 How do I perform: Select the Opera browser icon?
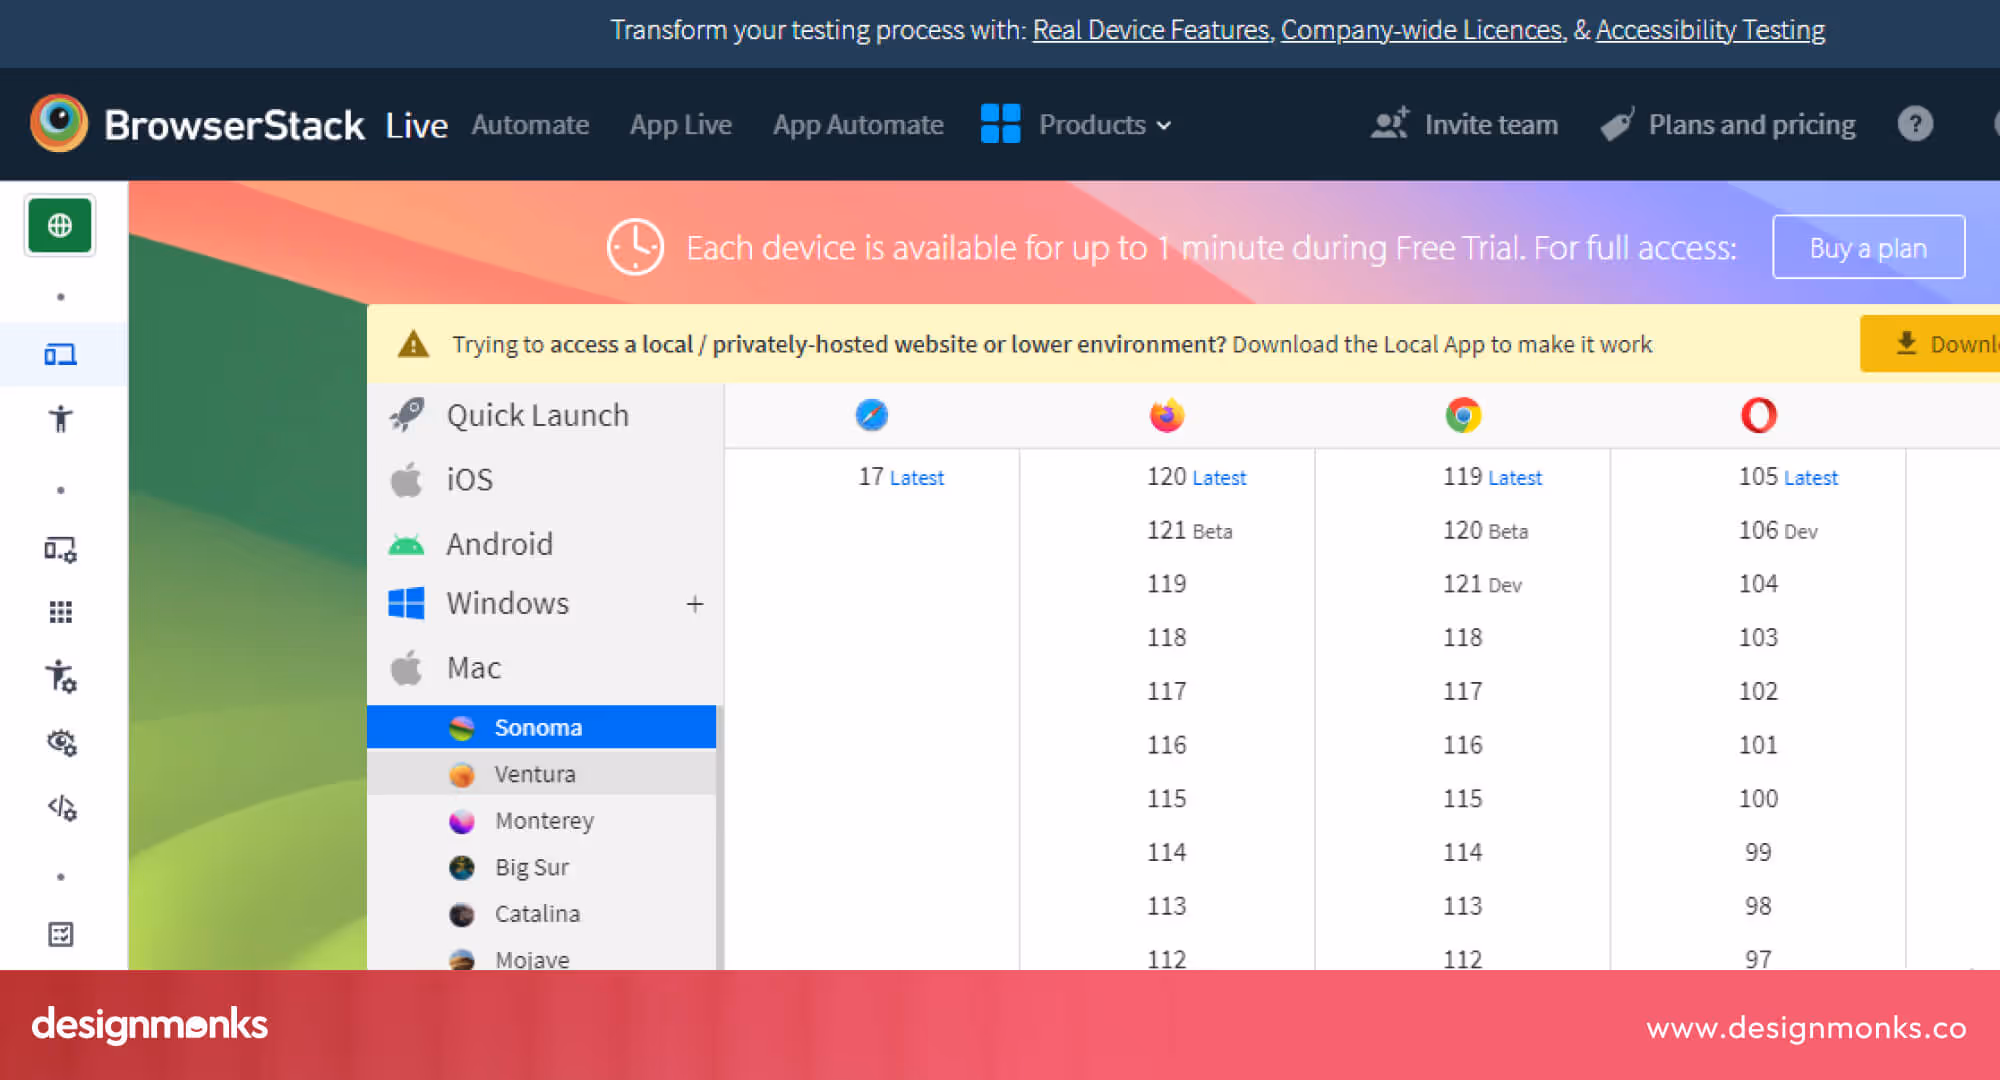click(1758, 415)
